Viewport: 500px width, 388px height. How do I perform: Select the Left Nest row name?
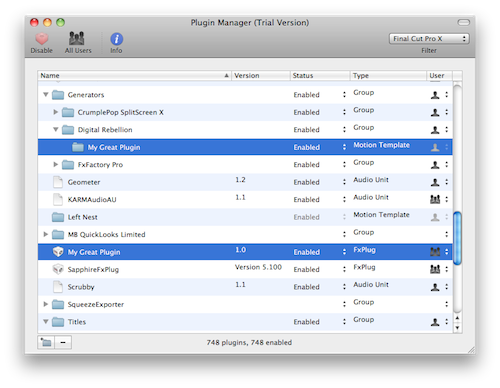83,217
